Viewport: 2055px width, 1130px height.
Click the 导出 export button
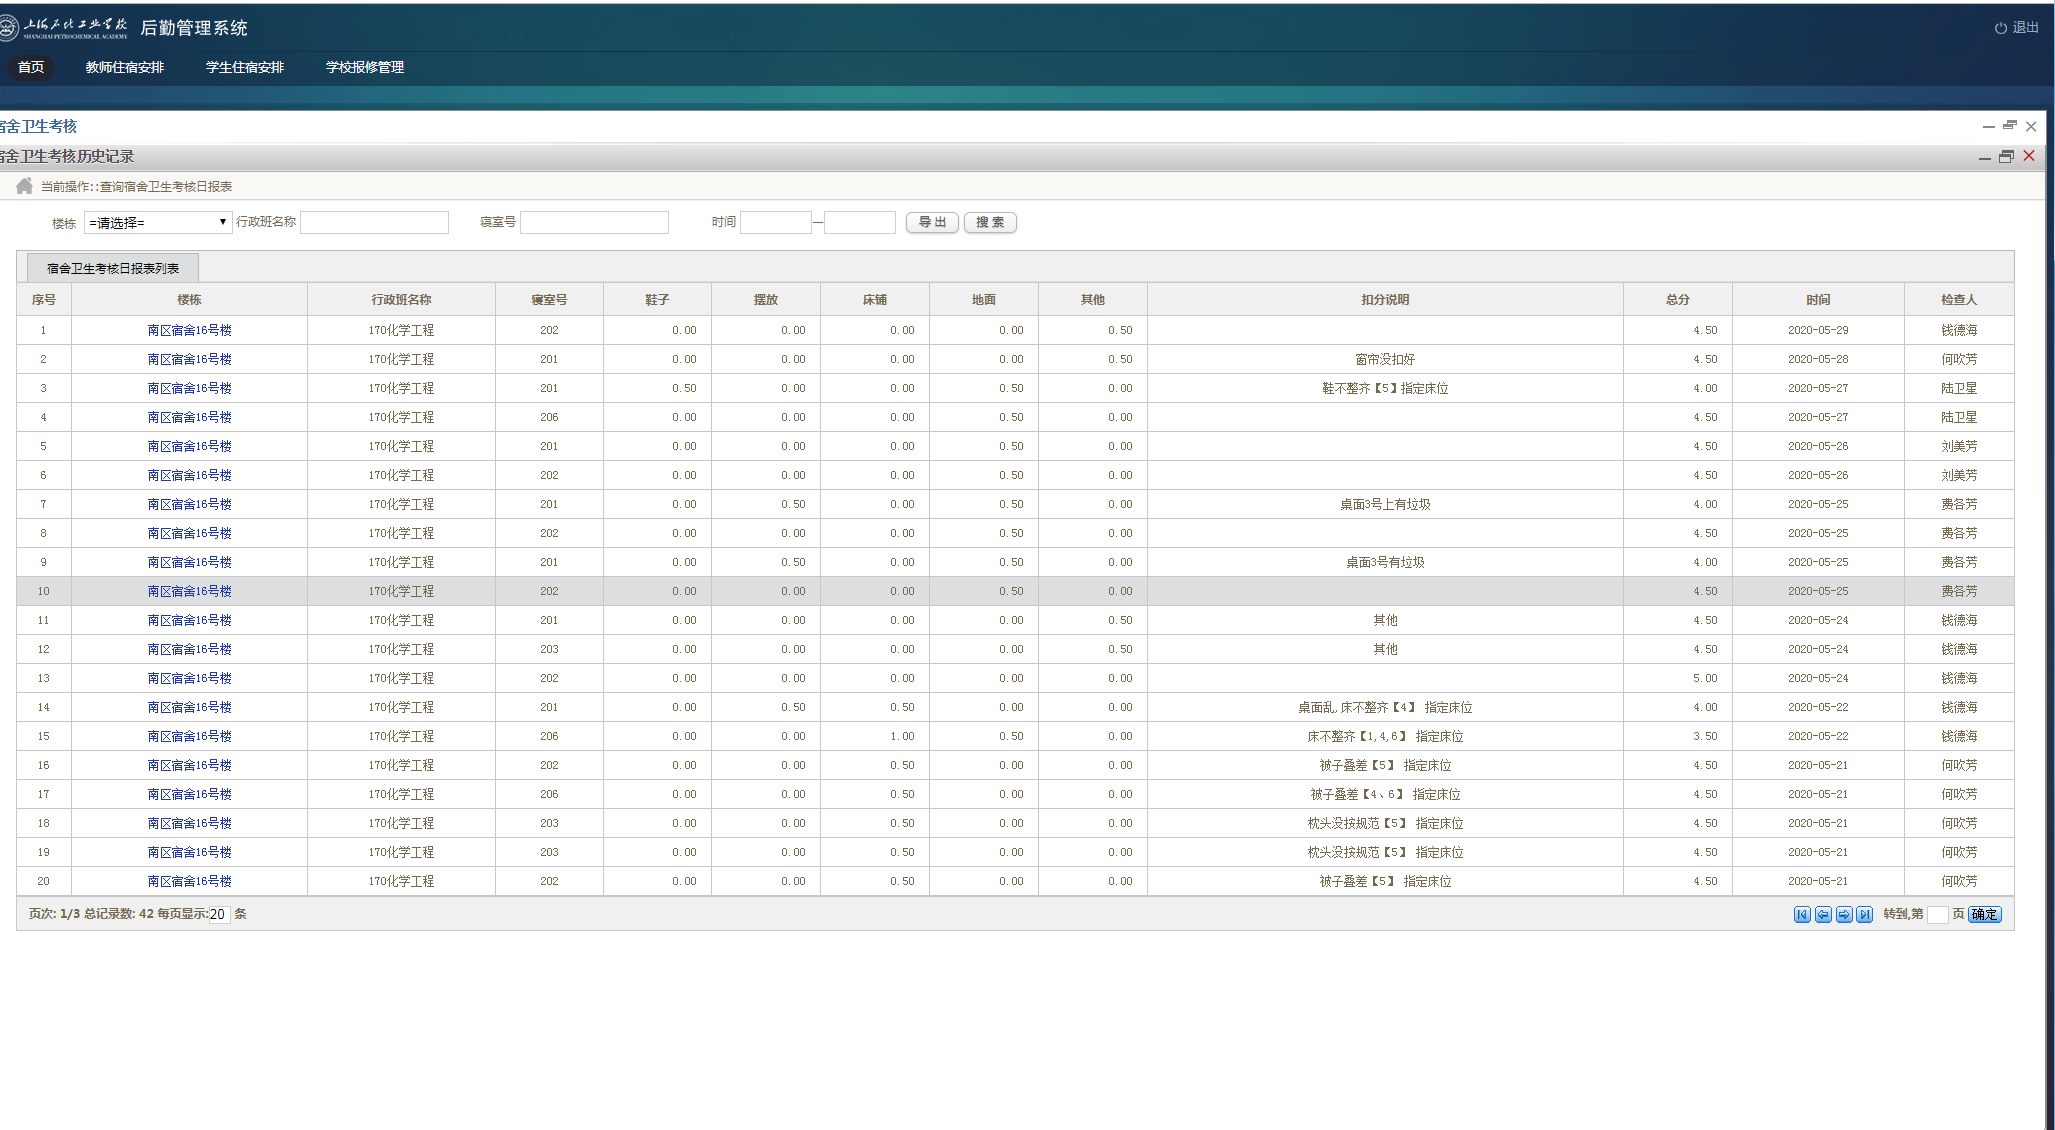coord(932,222)
